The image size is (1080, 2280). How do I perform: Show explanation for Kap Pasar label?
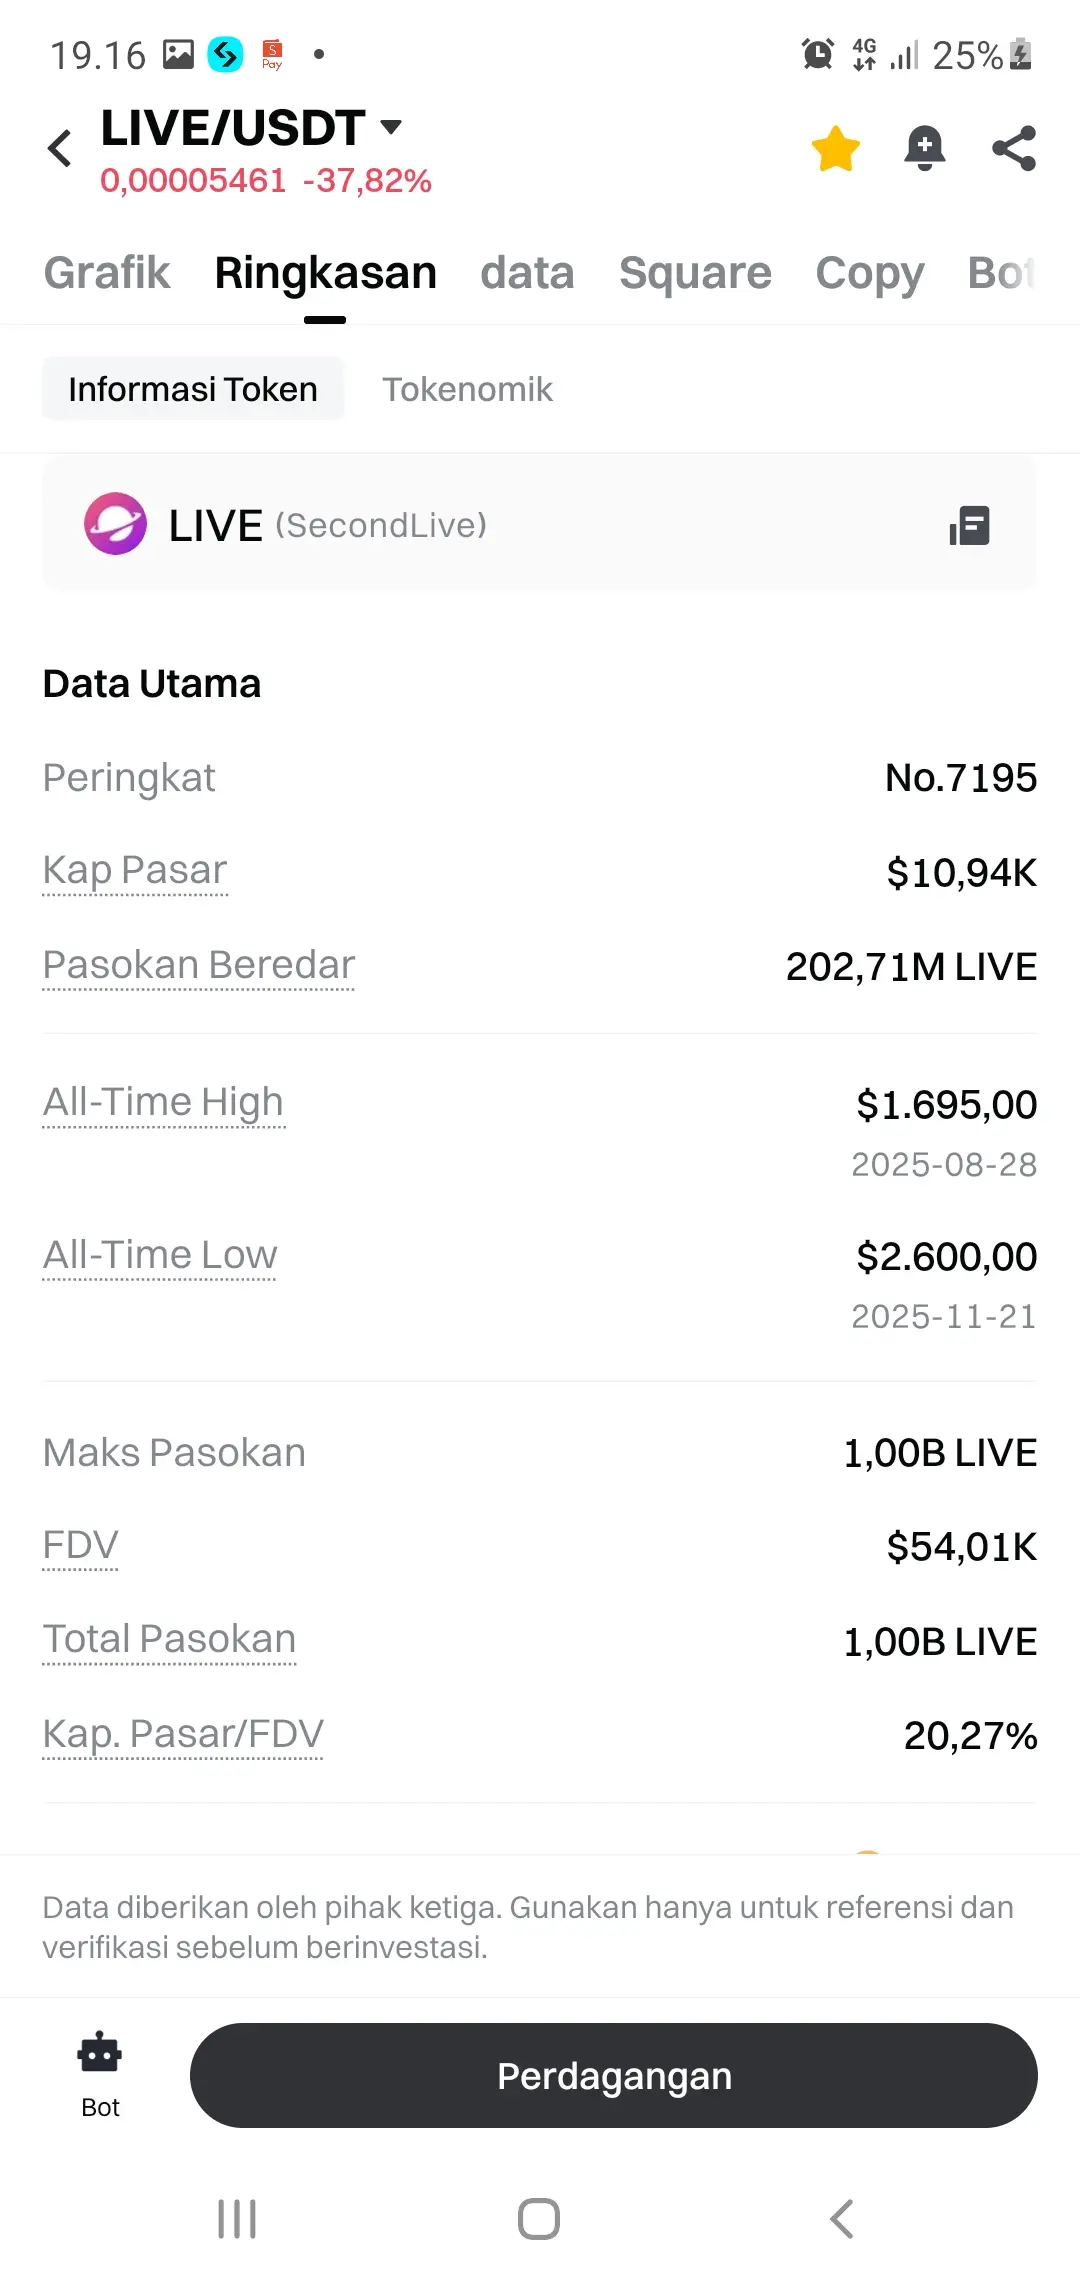click(x=135, y=870)
